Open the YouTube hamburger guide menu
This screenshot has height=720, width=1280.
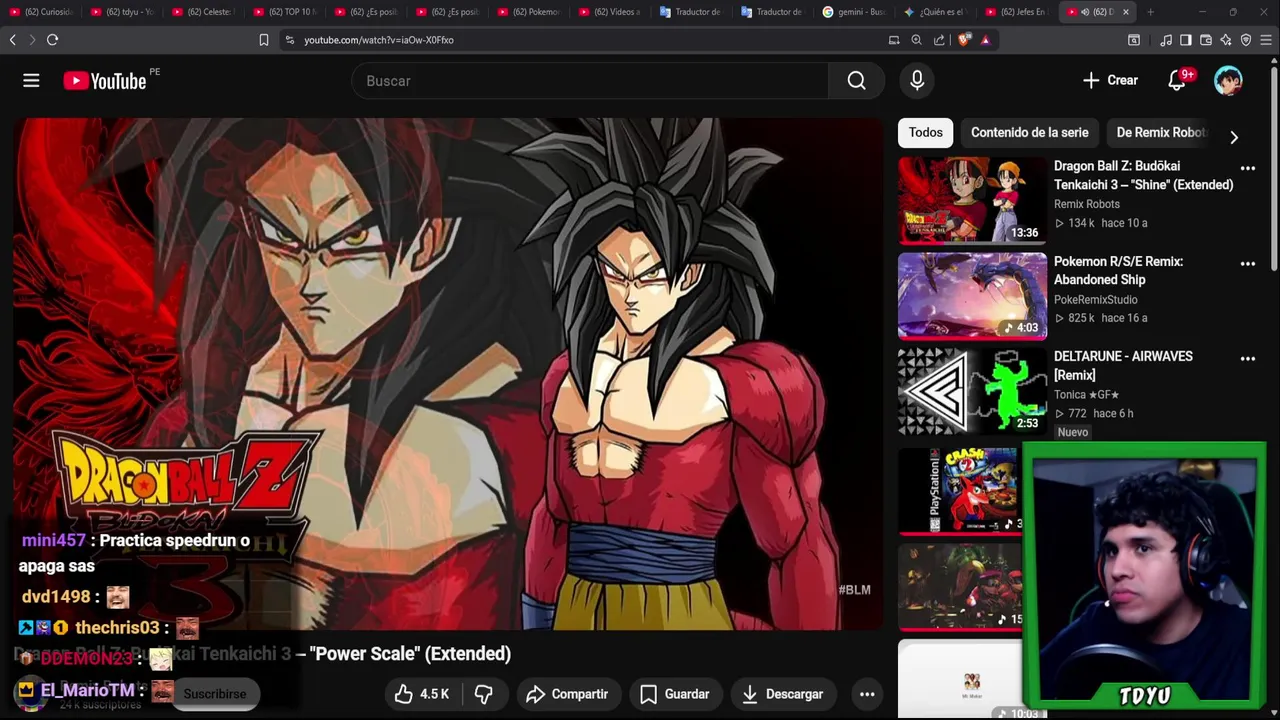31,81
